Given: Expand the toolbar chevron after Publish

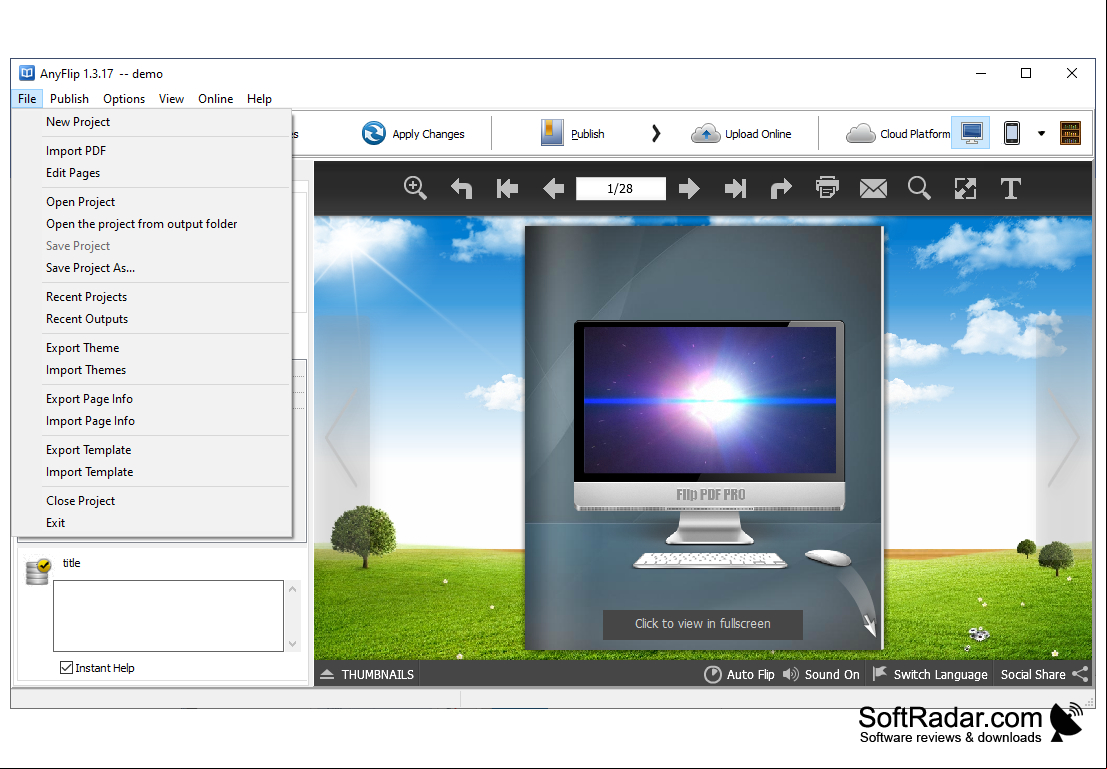Looking at the screenshot, I should tap(656, 133).
